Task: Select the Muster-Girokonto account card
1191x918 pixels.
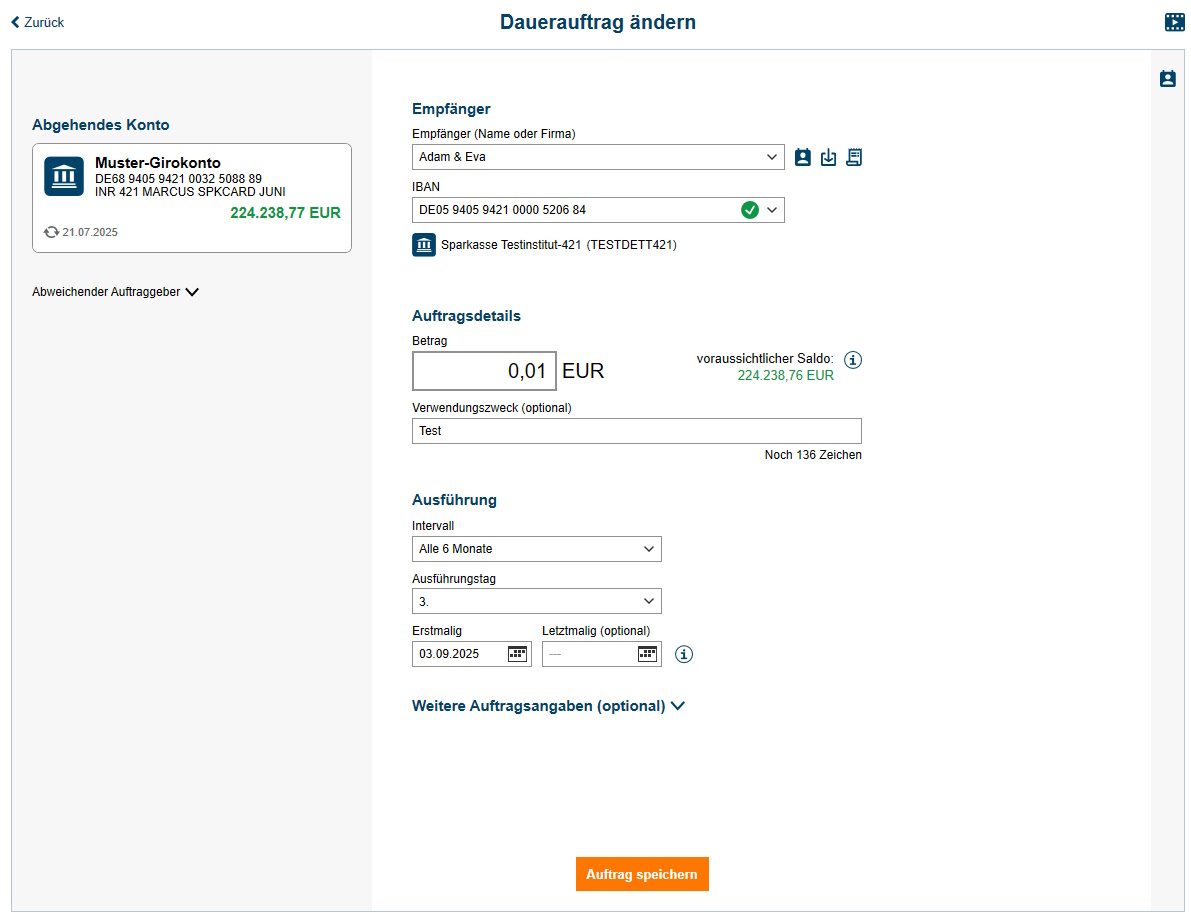Action: point(192,197)
